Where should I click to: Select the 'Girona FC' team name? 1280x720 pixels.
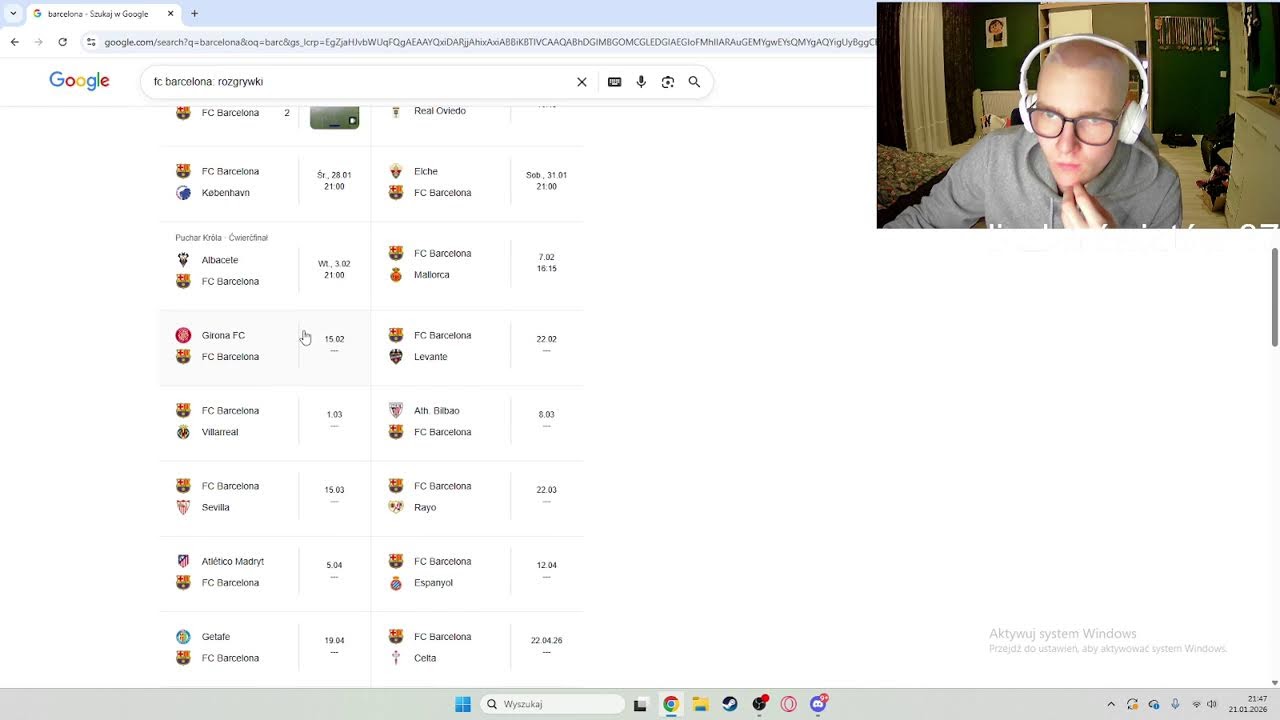point(223,335)
